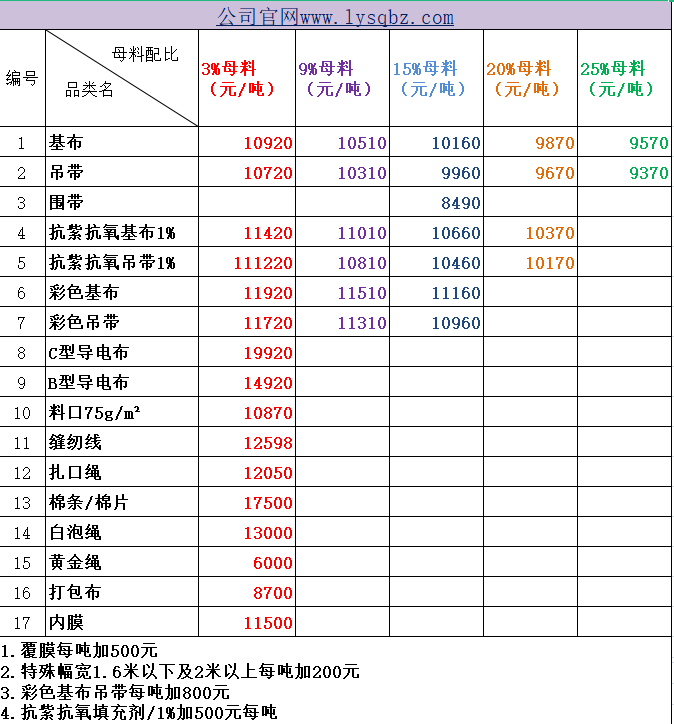Select price 9570 in 25% column
Image resolution: width=674 pixels, height=724 pixels.
tap(625, 142)
